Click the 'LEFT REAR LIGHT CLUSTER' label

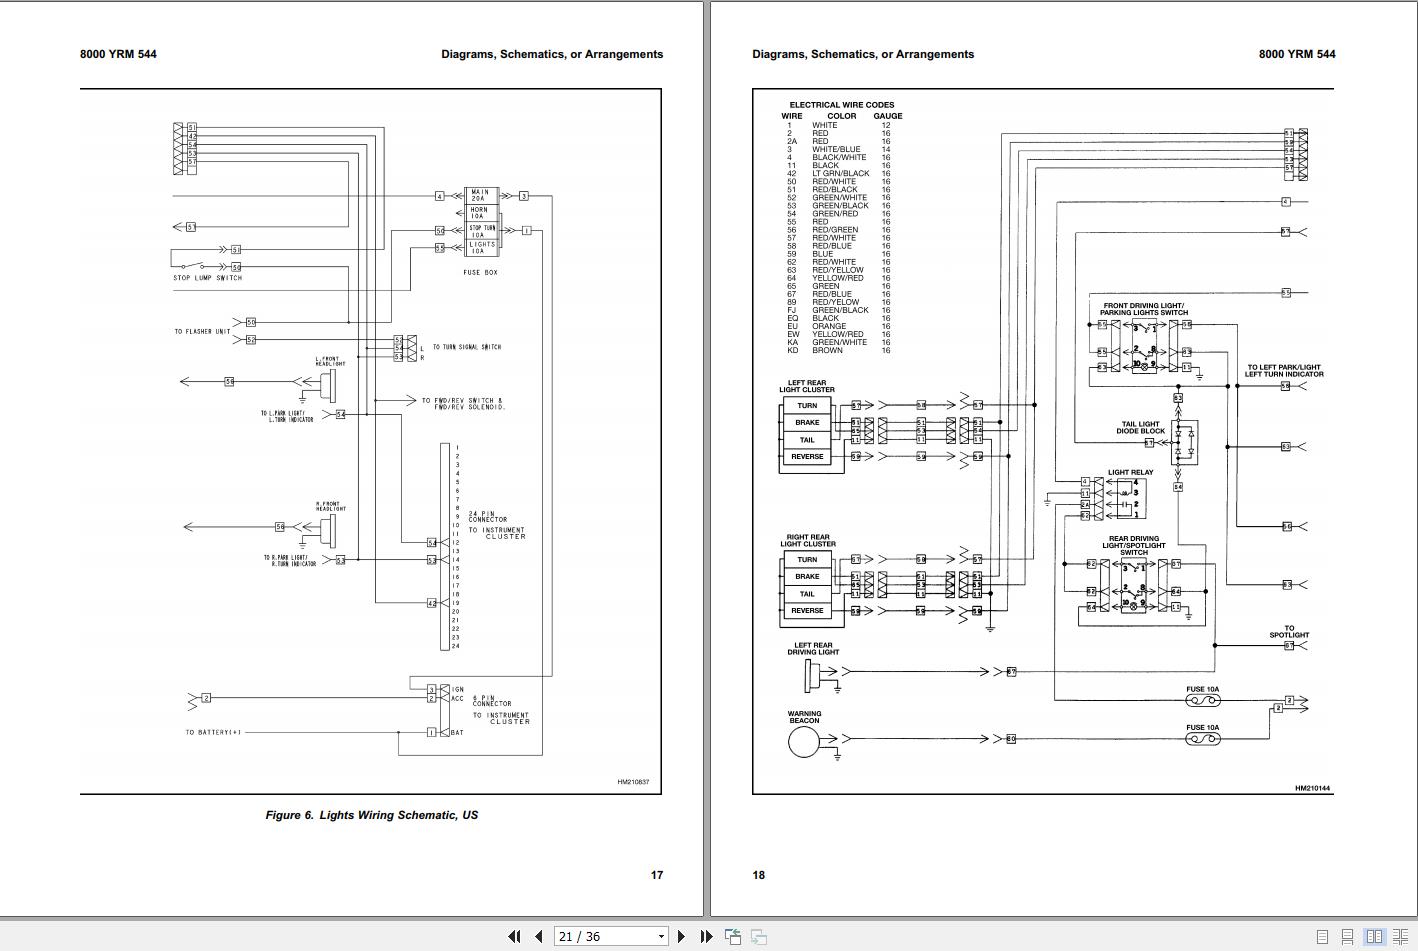click(x=807, y=386)
